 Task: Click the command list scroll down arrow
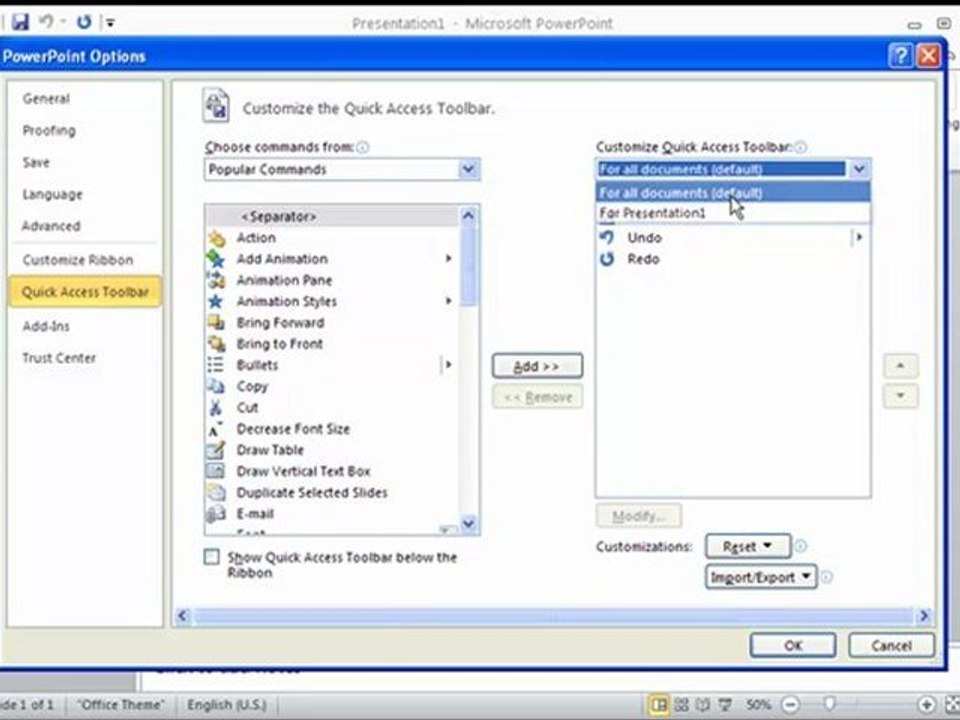click(x=468, y=523)
